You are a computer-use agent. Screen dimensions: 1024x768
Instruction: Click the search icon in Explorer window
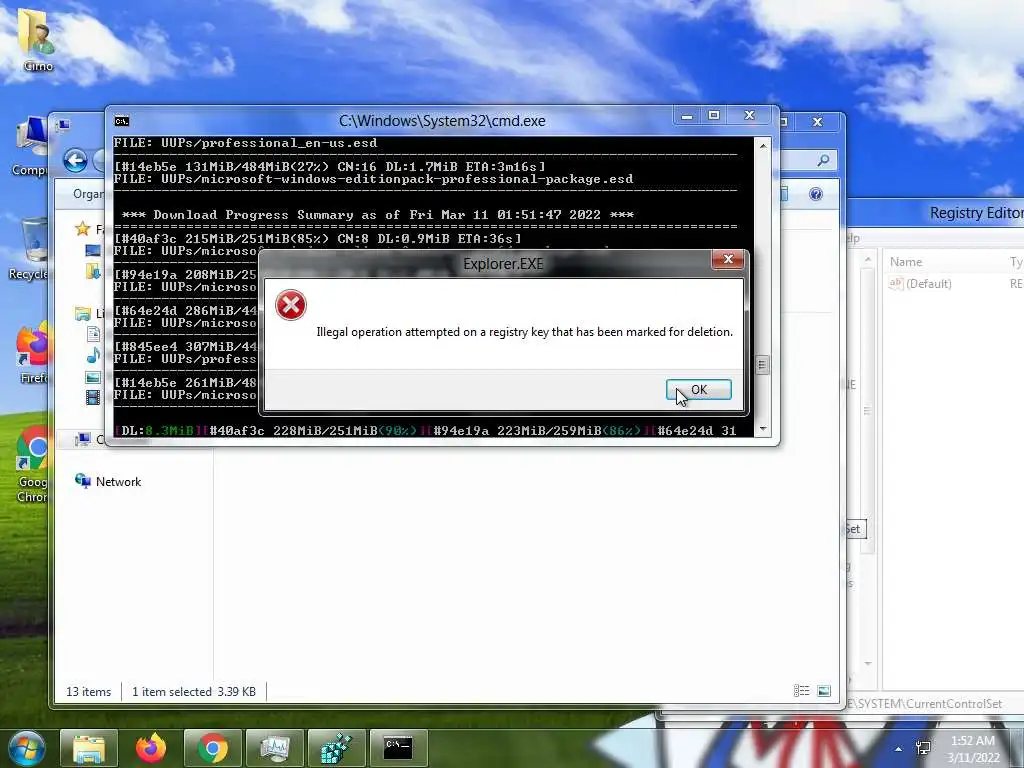824,160
